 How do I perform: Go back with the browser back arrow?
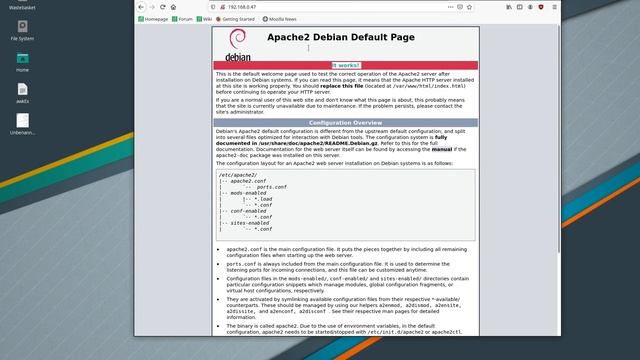141,7
